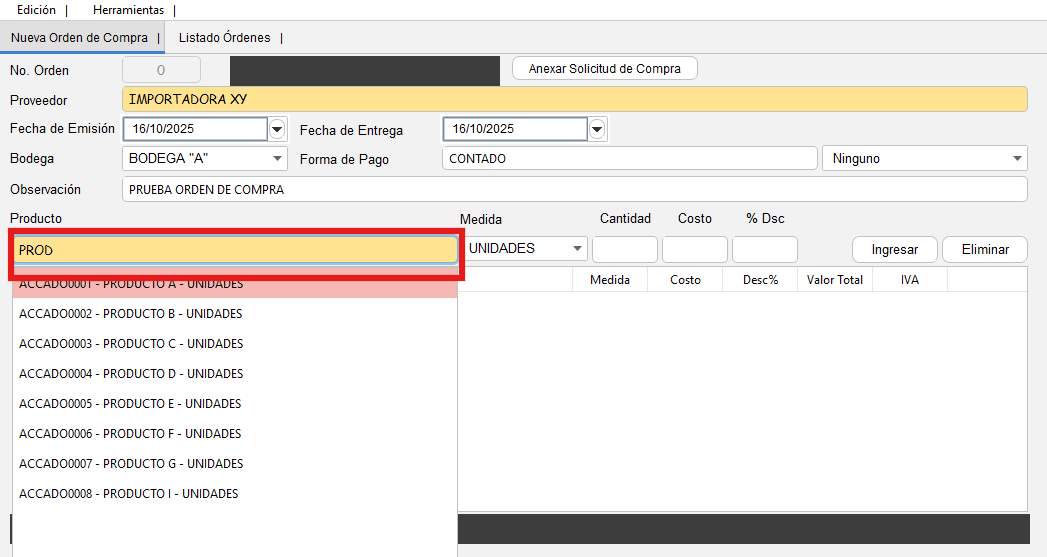Select the Nueva Orden de Compra tab
The width and height of the screenshot is (1047, 557).
tap(79, 38)
